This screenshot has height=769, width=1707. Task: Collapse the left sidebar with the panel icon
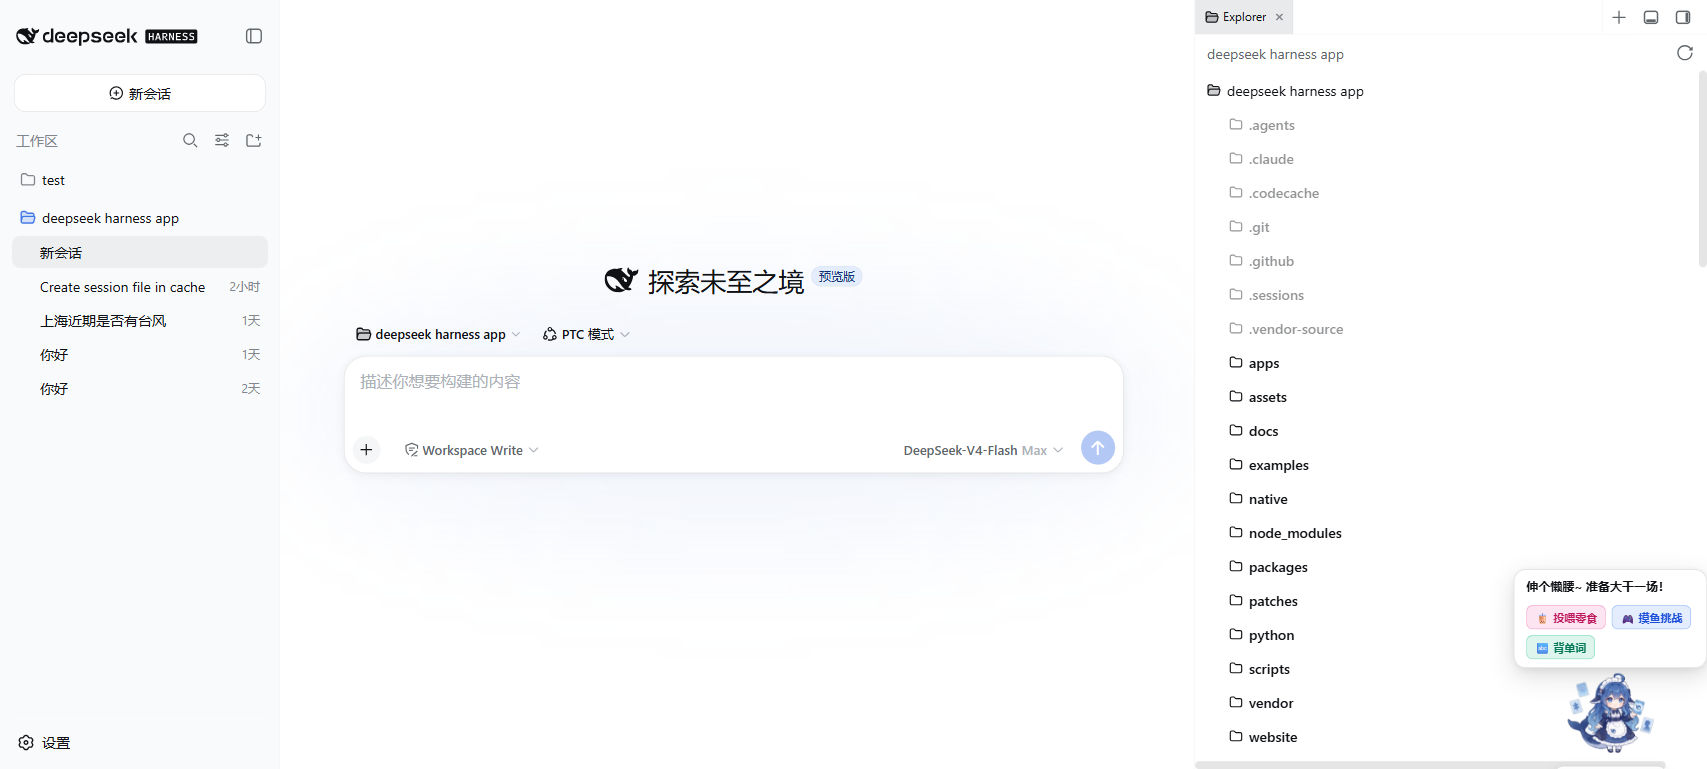pos(254,36)
